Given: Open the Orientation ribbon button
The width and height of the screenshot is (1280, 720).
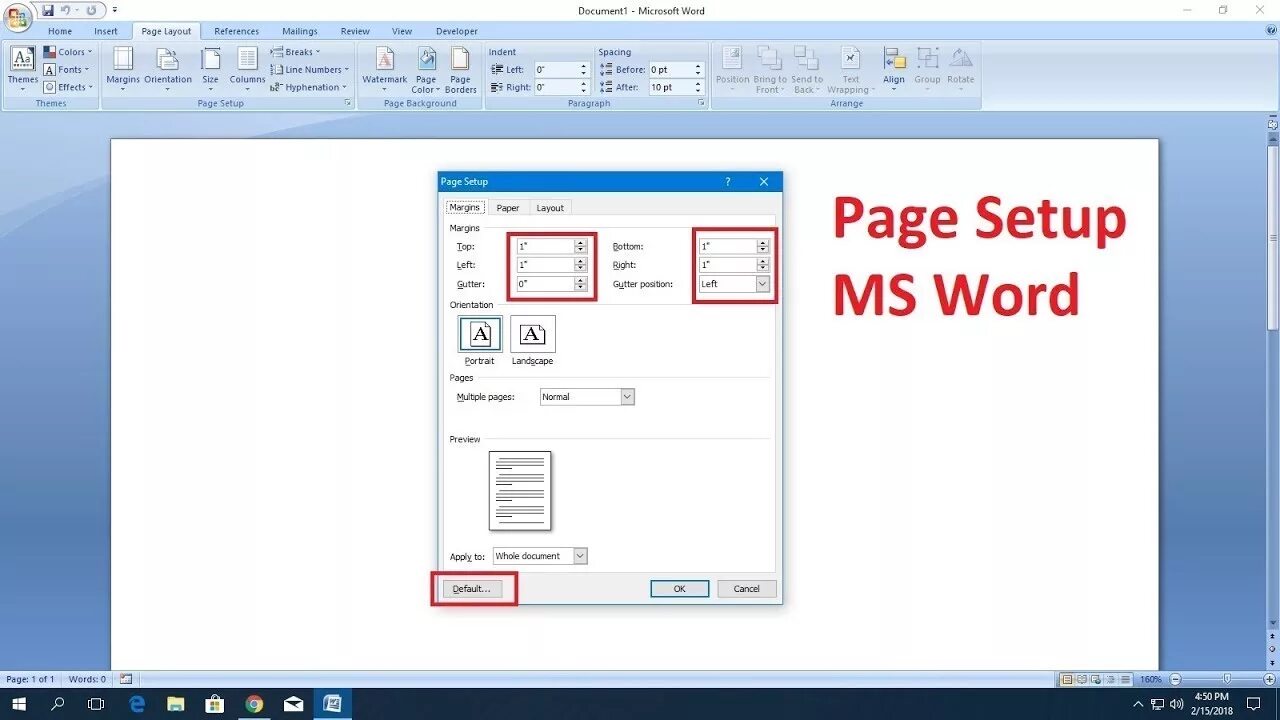Looking at the screenshot, I should 168,68.
